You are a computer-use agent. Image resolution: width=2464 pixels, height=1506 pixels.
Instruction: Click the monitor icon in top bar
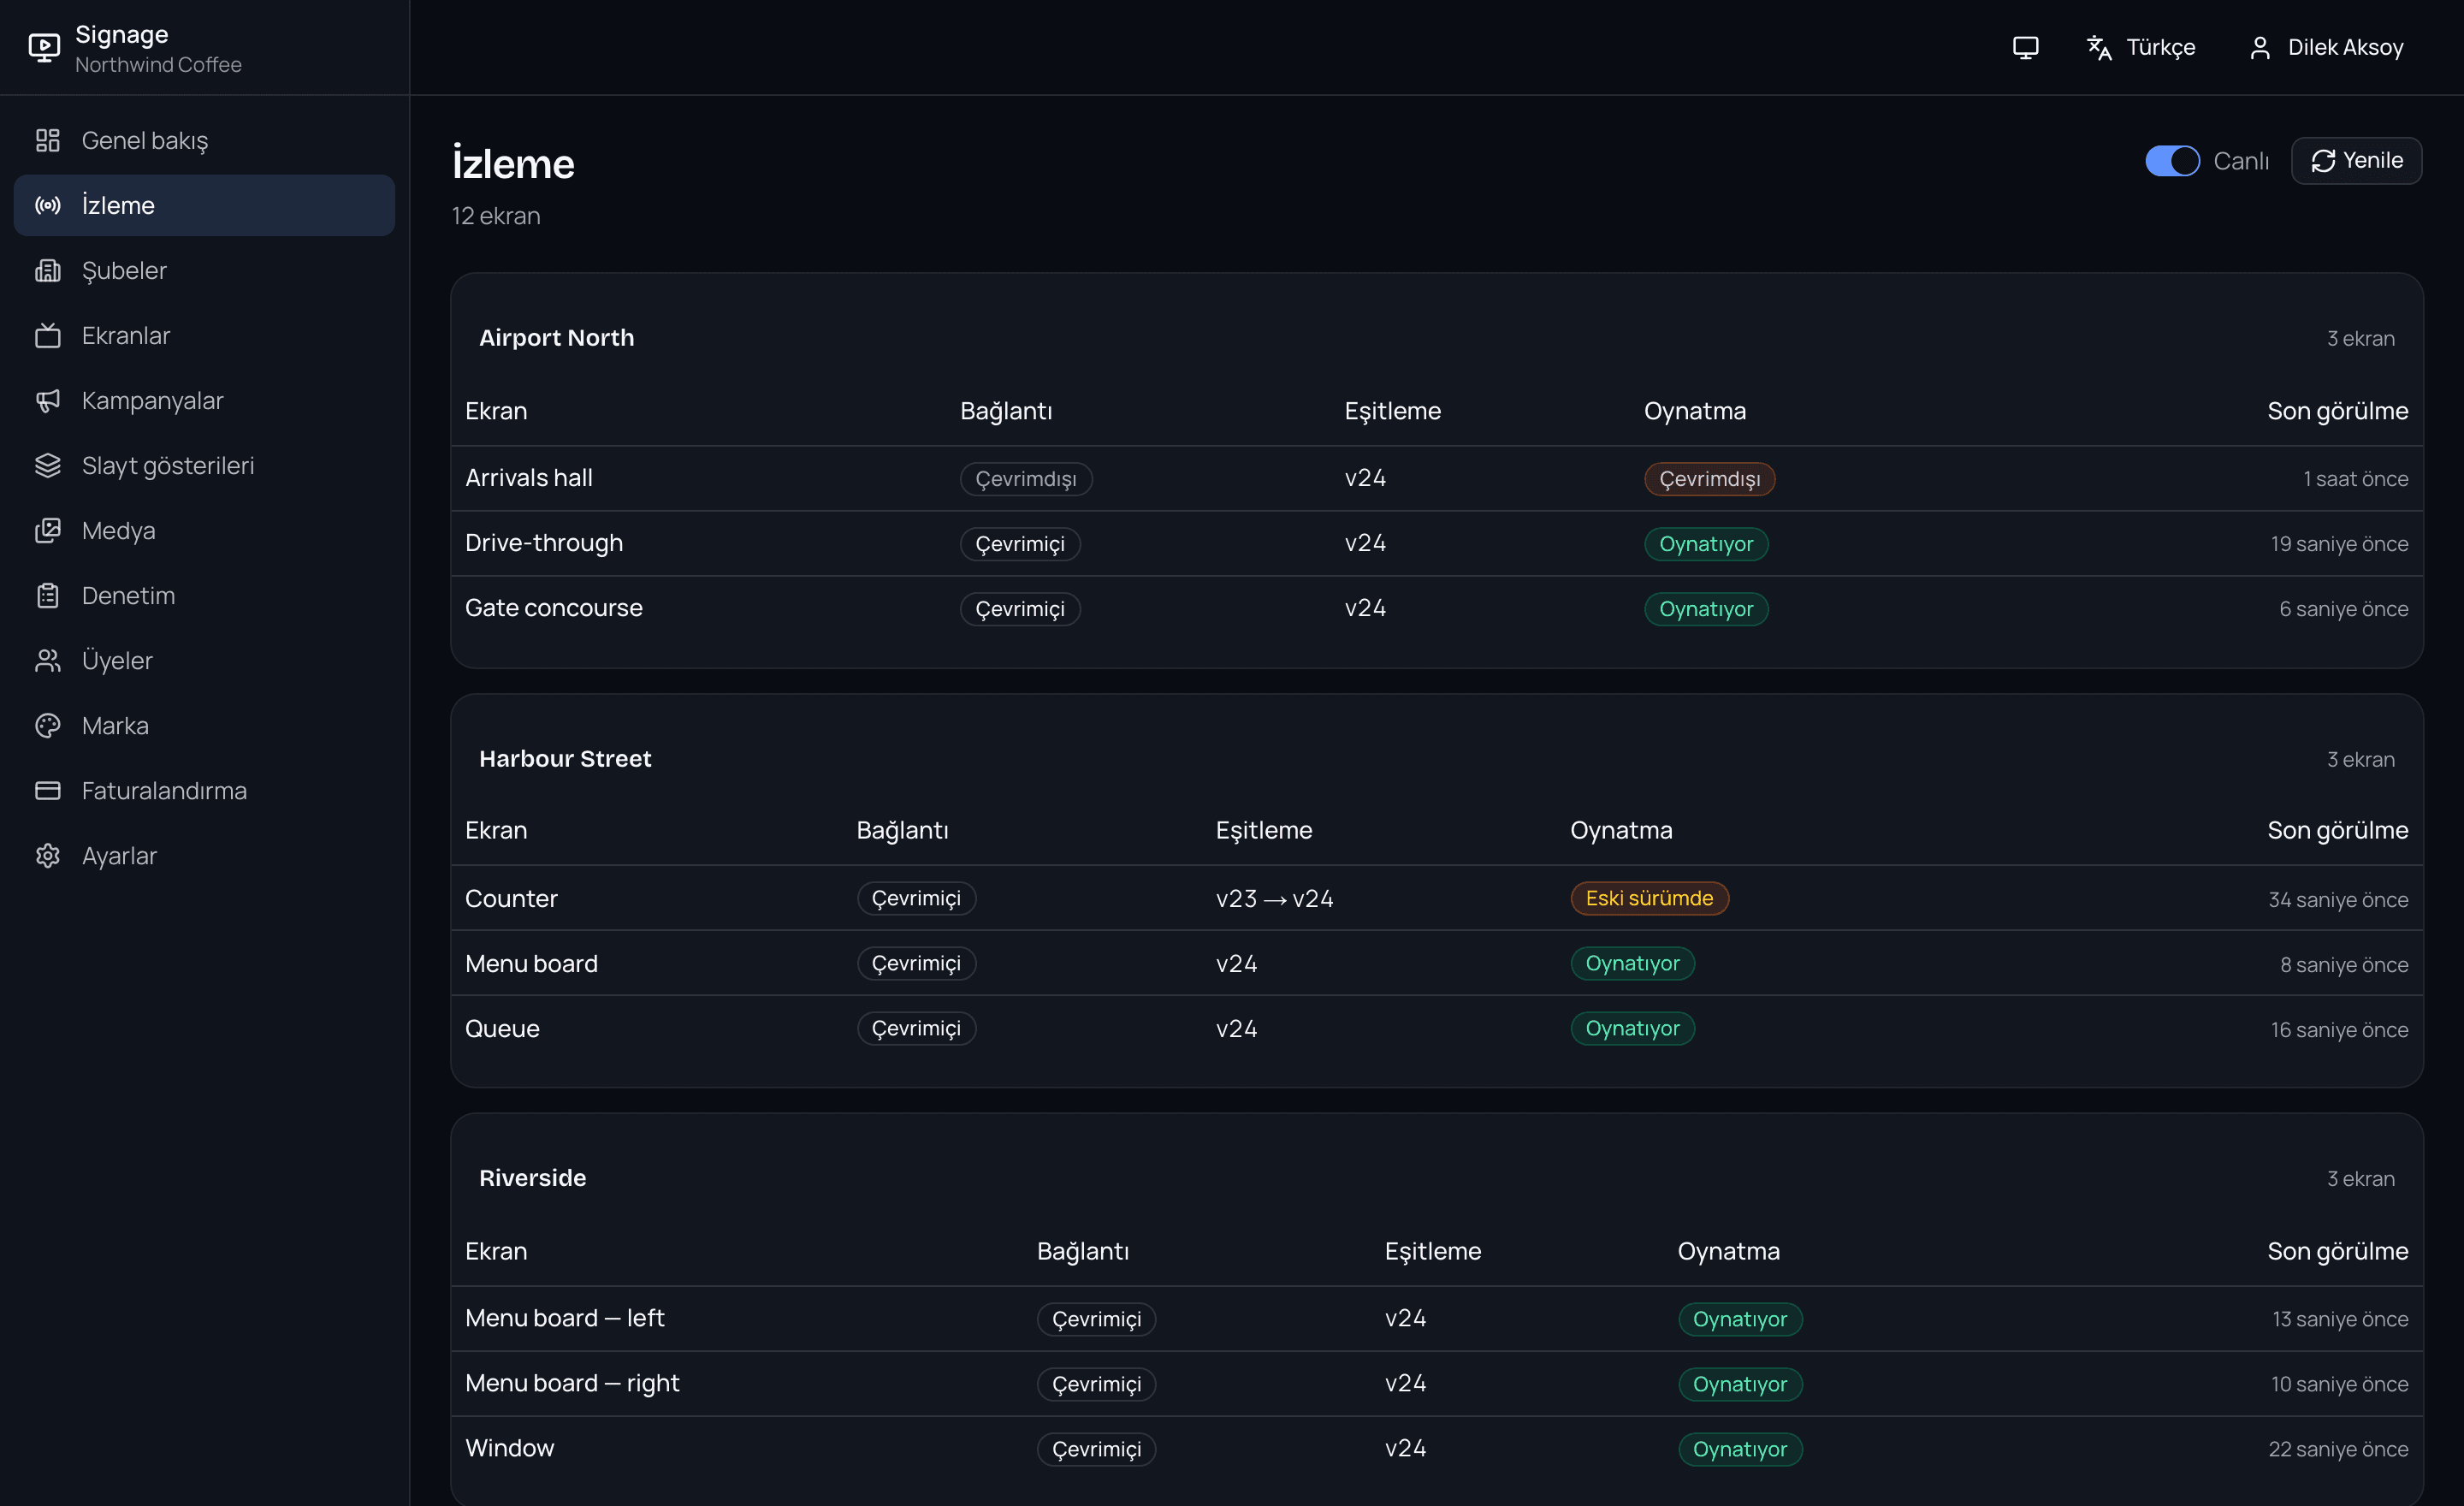pos(2025,47)
